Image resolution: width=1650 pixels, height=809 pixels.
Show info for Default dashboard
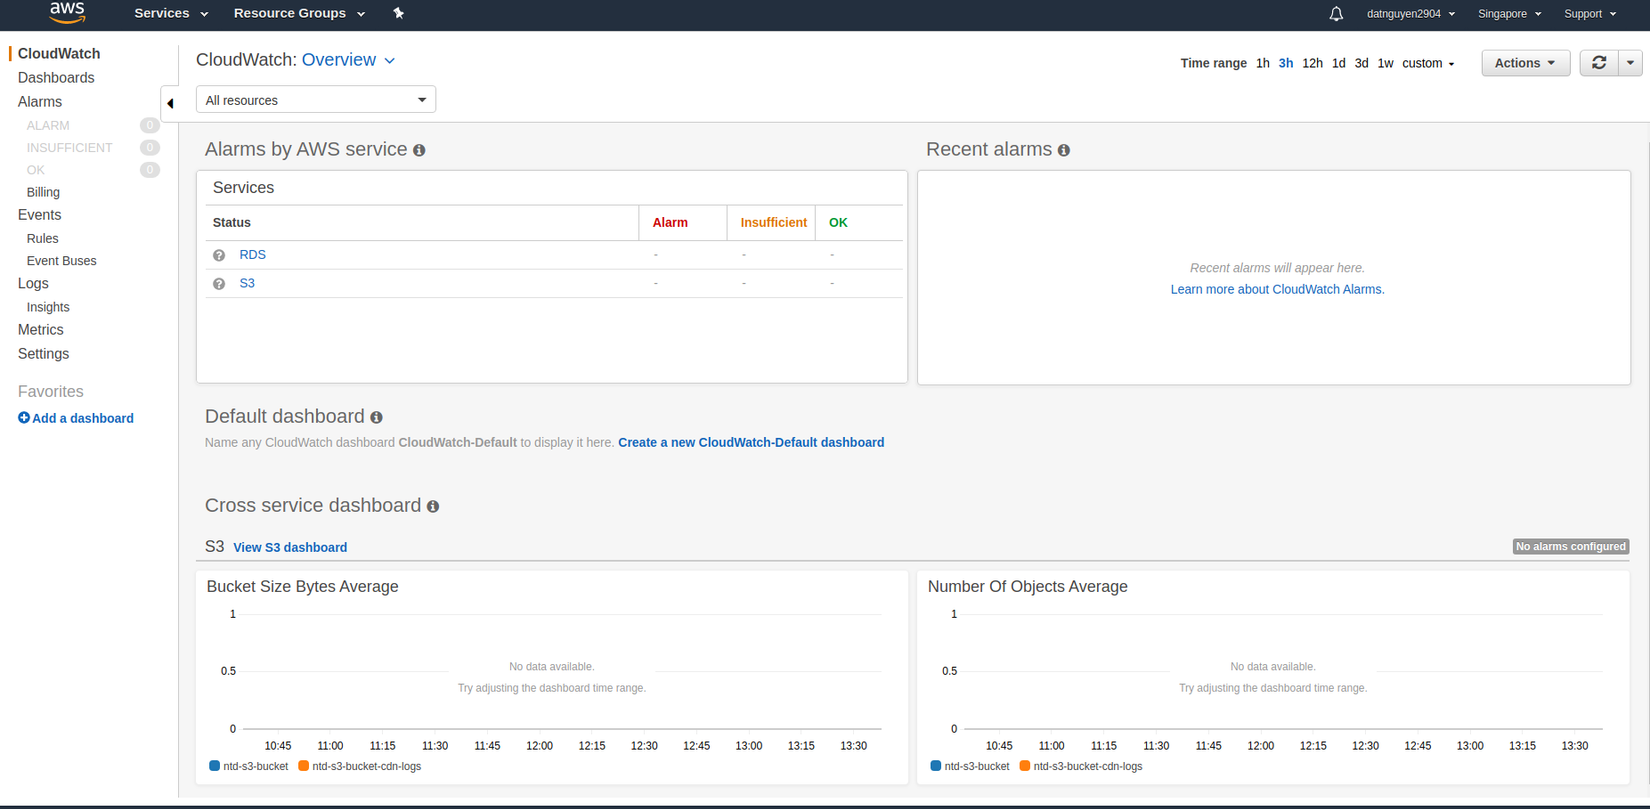(x=376, y=417)
